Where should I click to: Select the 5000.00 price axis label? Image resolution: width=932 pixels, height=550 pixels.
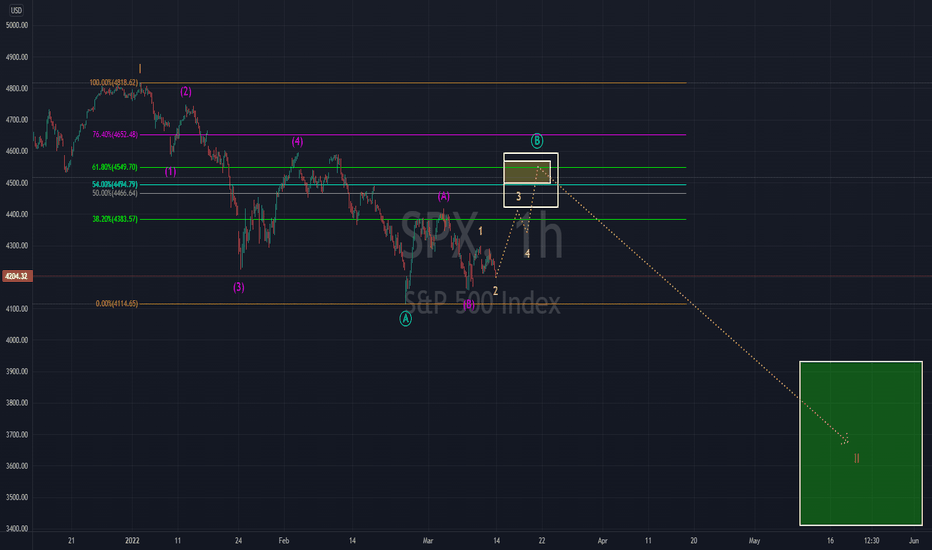(x=17, y=26)
